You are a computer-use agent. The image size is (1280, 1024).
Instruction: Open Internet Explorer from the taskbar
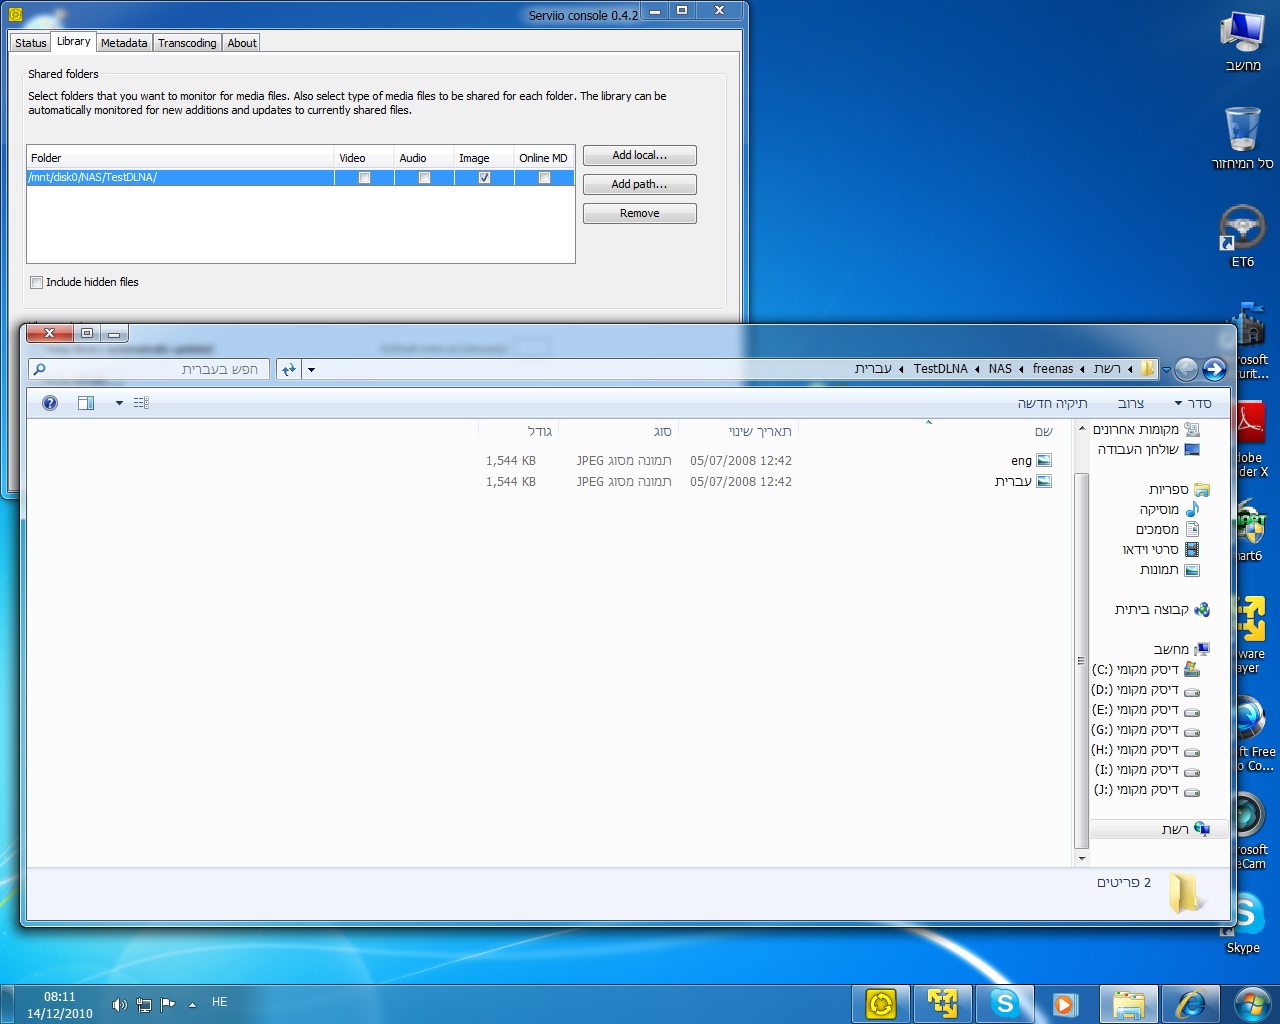pyautogui.click(x=1190, y=1004)
